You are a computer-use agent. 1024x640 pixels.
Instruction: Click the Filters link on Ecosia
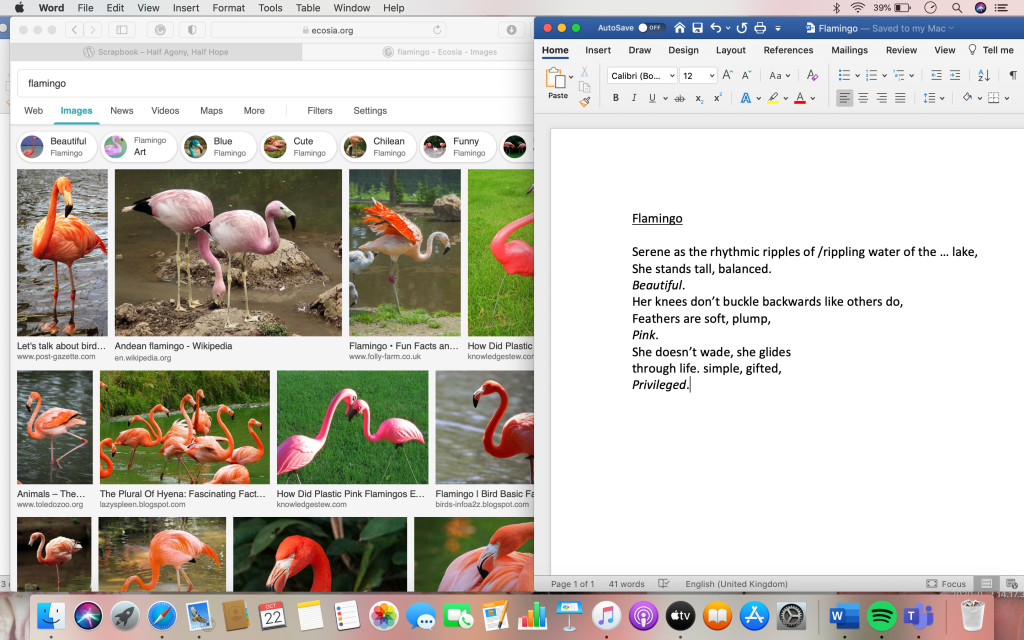tap(320, 111)
